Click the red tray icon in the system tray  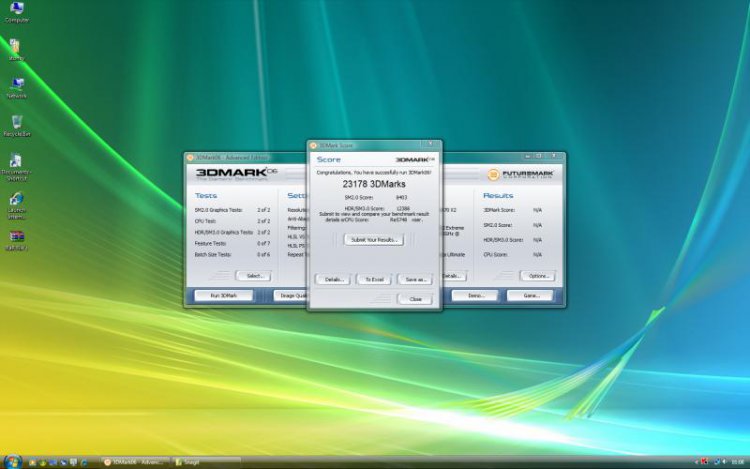point(704,462)
